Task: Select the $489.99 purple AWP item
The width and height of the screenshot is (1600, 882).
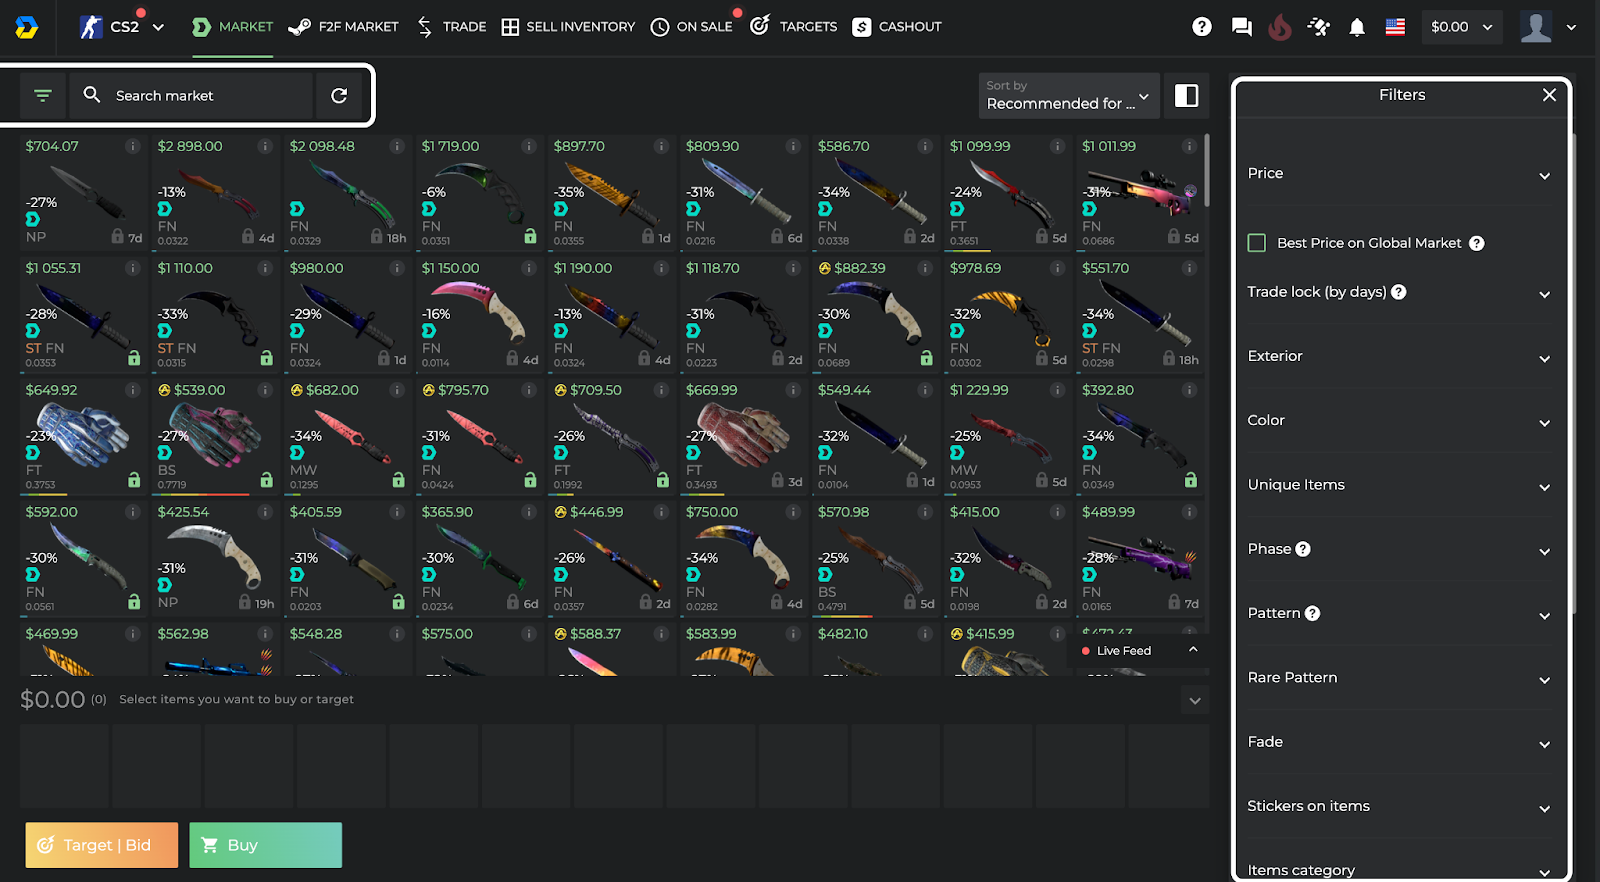Action: coord(1138,558)
